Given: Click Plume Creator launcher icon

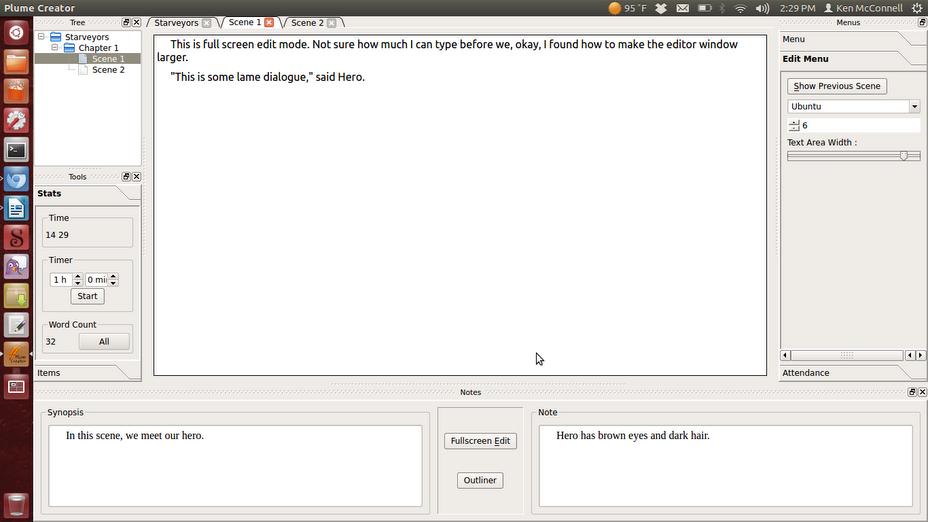Looking at the screenshot, I should point(16,355).
